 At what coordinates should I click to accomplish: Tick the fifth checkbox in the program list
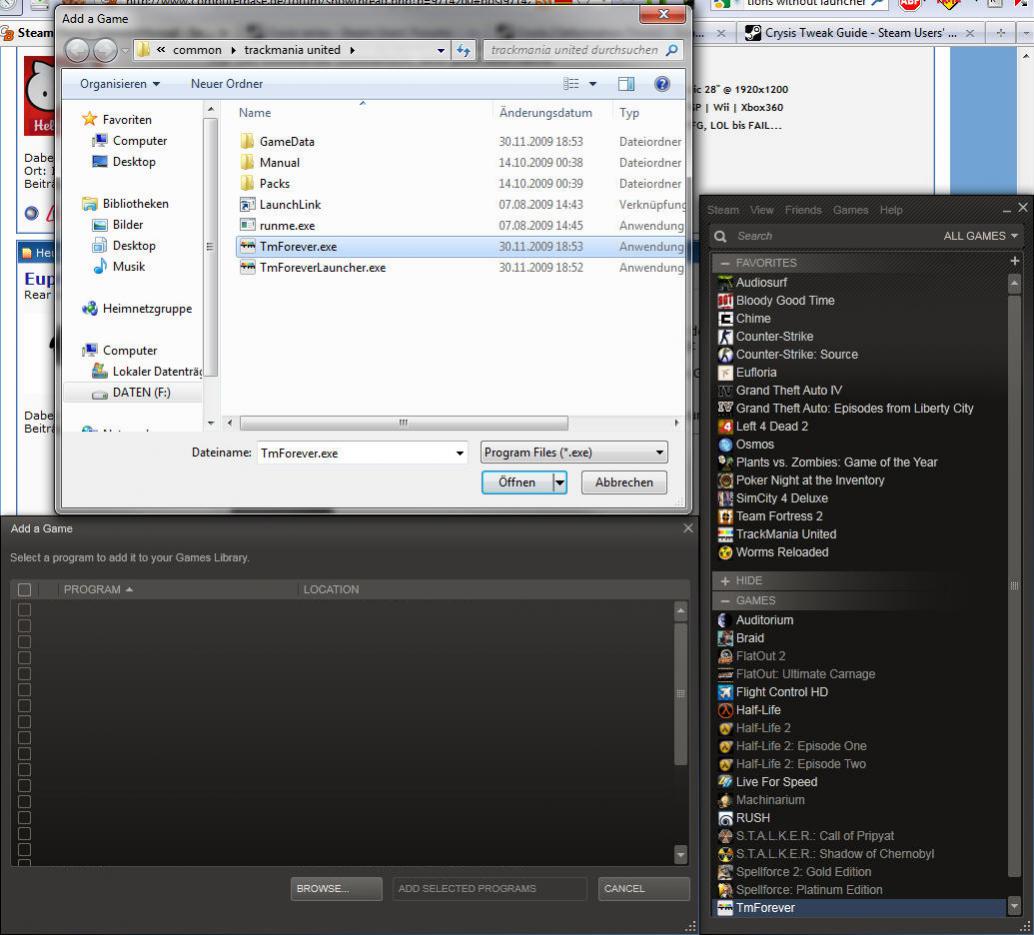pyautogui.click(x=24, y=674)
